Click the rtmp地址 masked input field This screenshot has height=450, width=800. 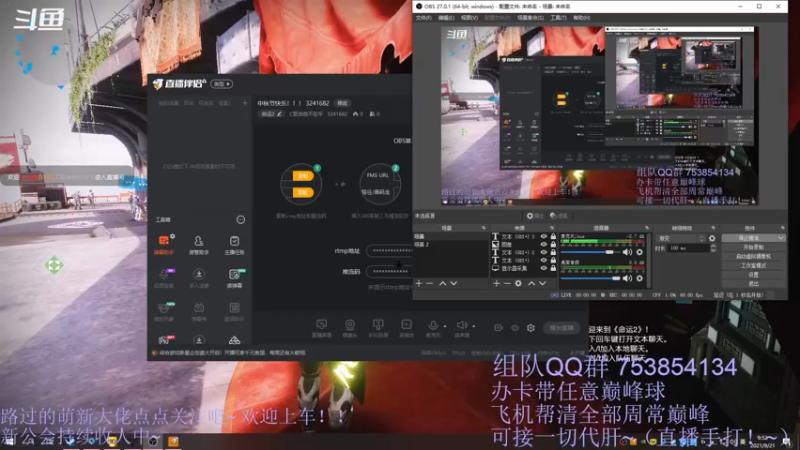389,251
